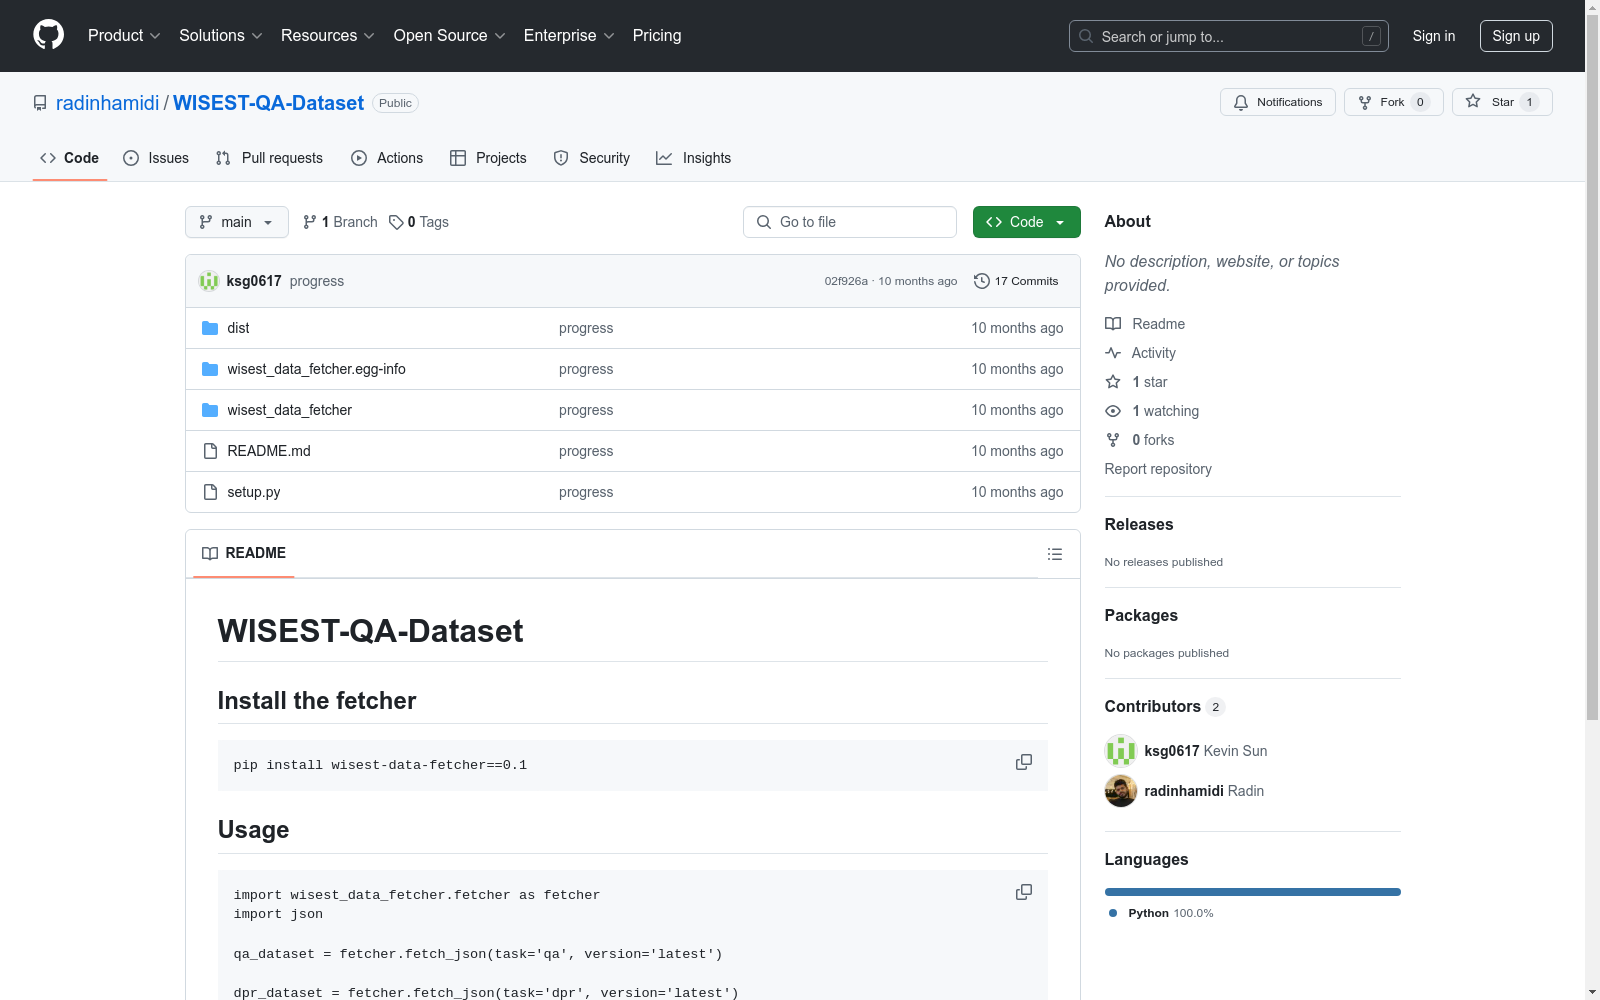The height and width of the screenshot is (1000, 1600).
Task: Select the README tab in file viewer
Action: pos(244,553)
